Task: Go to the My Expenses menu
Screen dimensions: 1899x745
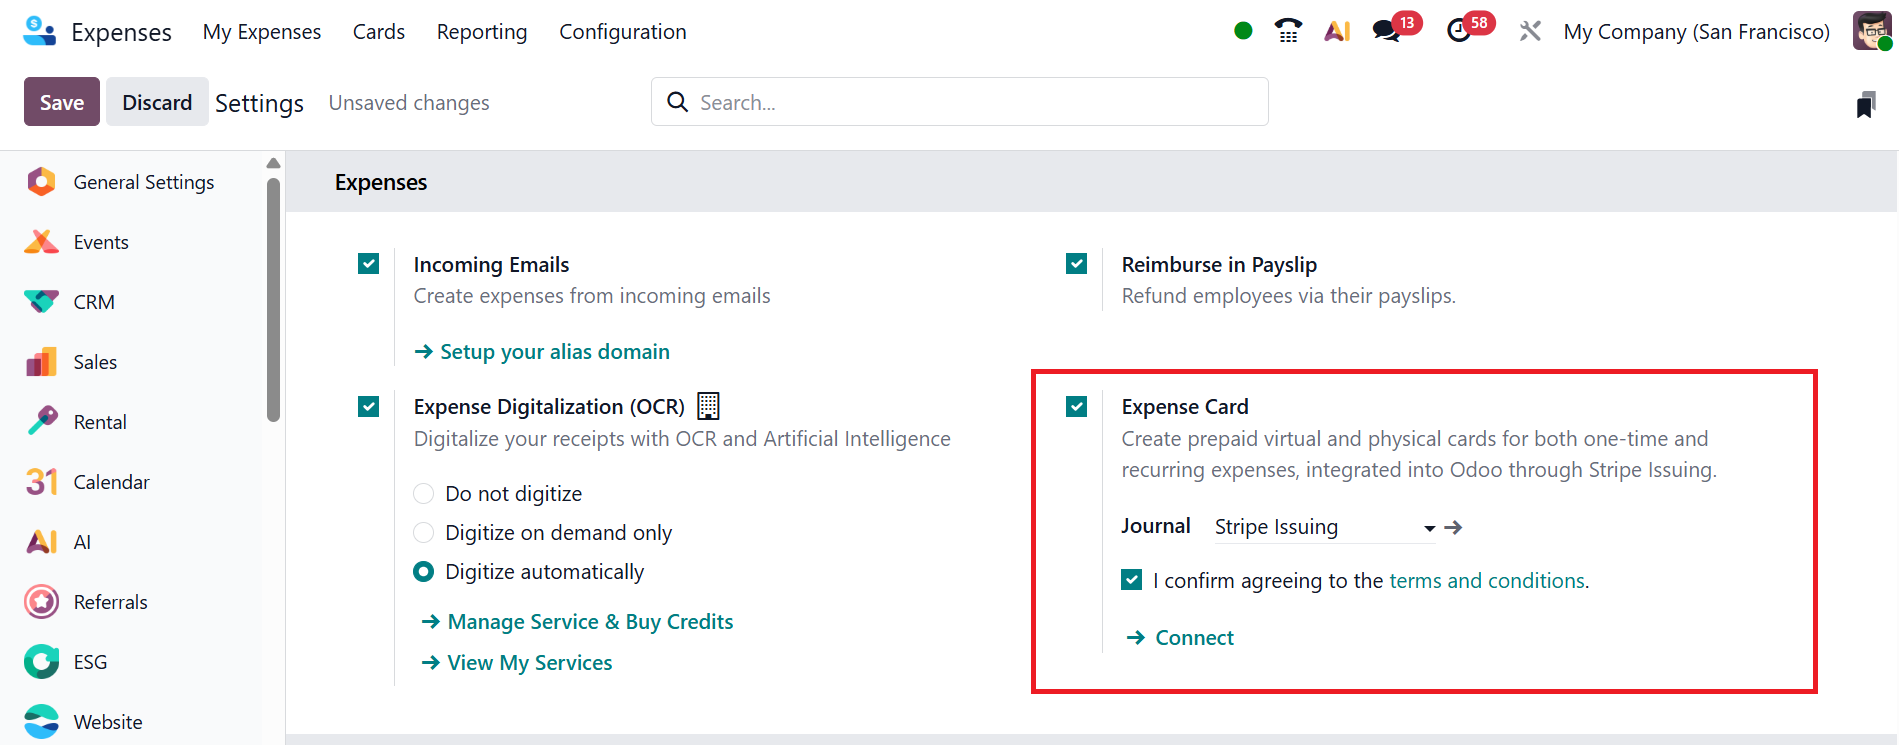Action: tap(262, 32)
